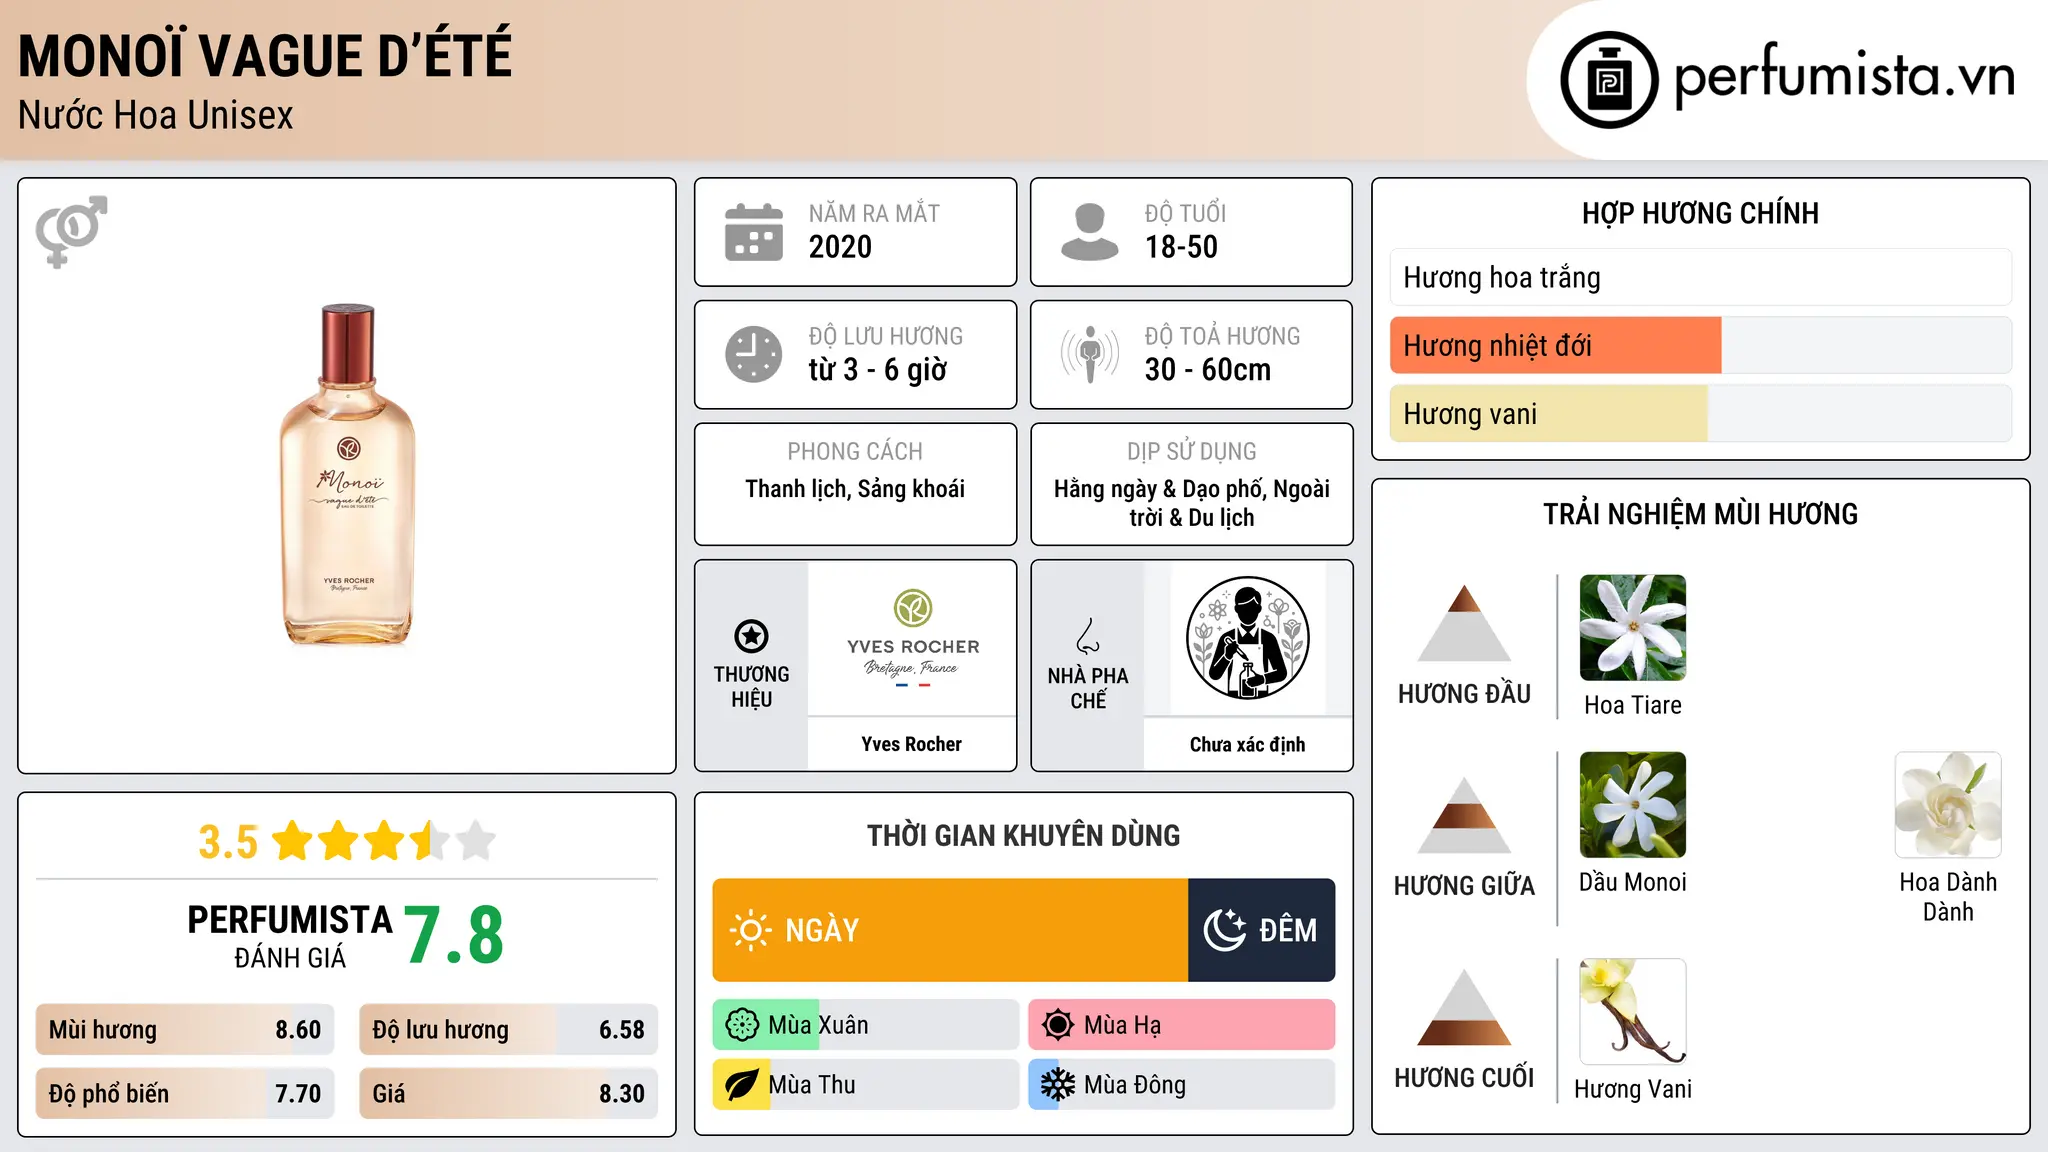Click the Yves Rocher brand name label
The width and height of the screenshot is (2048, 1152).
(x=911, y=744)
